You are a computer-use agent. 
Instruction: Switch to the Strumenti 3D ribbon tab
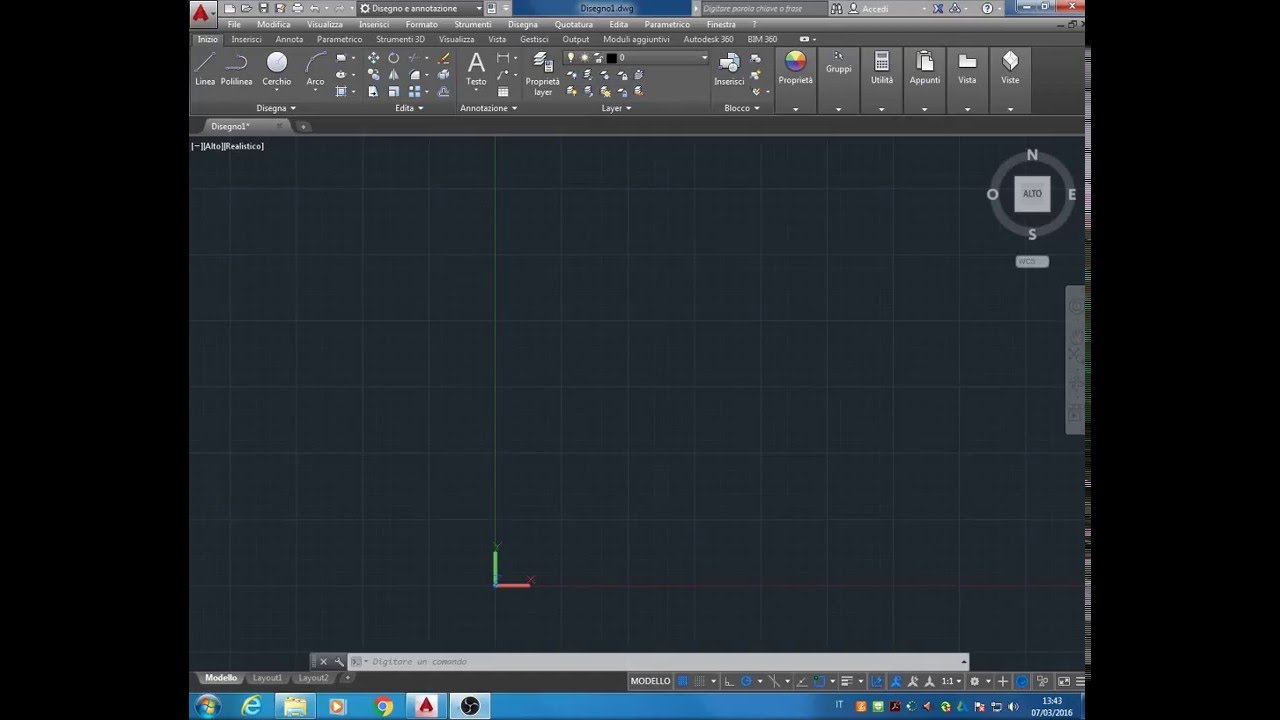click(x=400, y=39)
